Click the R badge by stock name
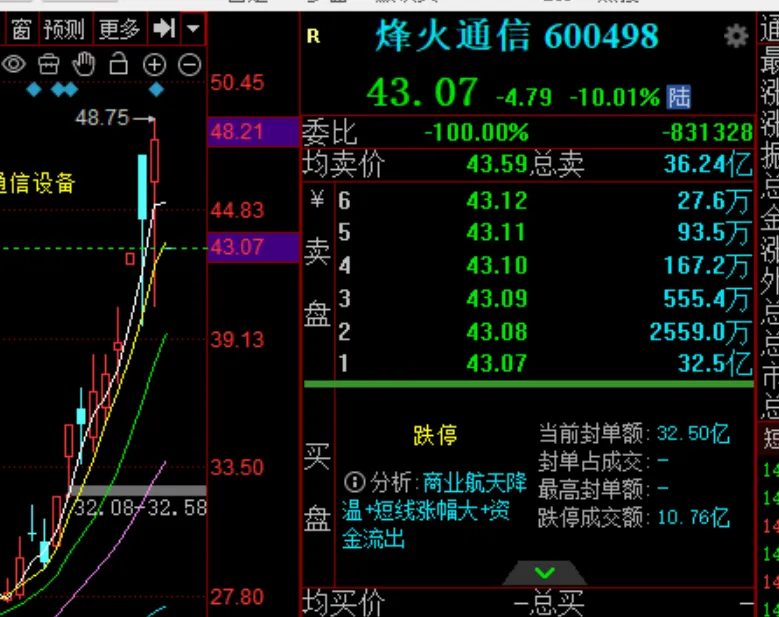 pos(313,37)
